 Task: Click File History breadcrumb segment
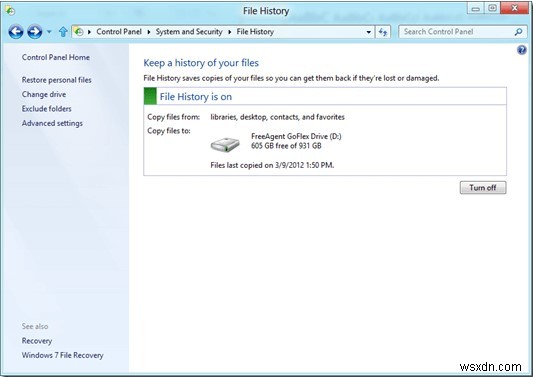[x=255, y=32]
